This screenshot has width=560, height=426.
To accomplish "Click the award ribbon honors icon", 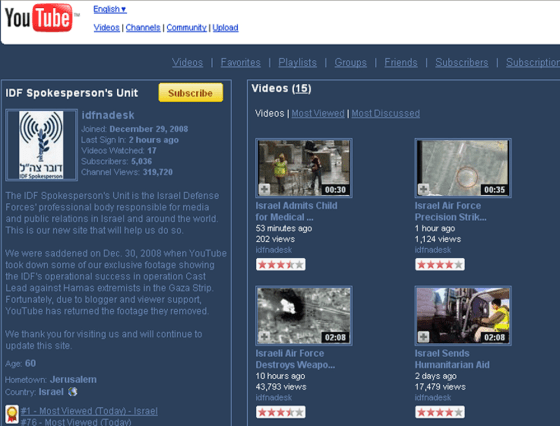I will coord(12,414).
